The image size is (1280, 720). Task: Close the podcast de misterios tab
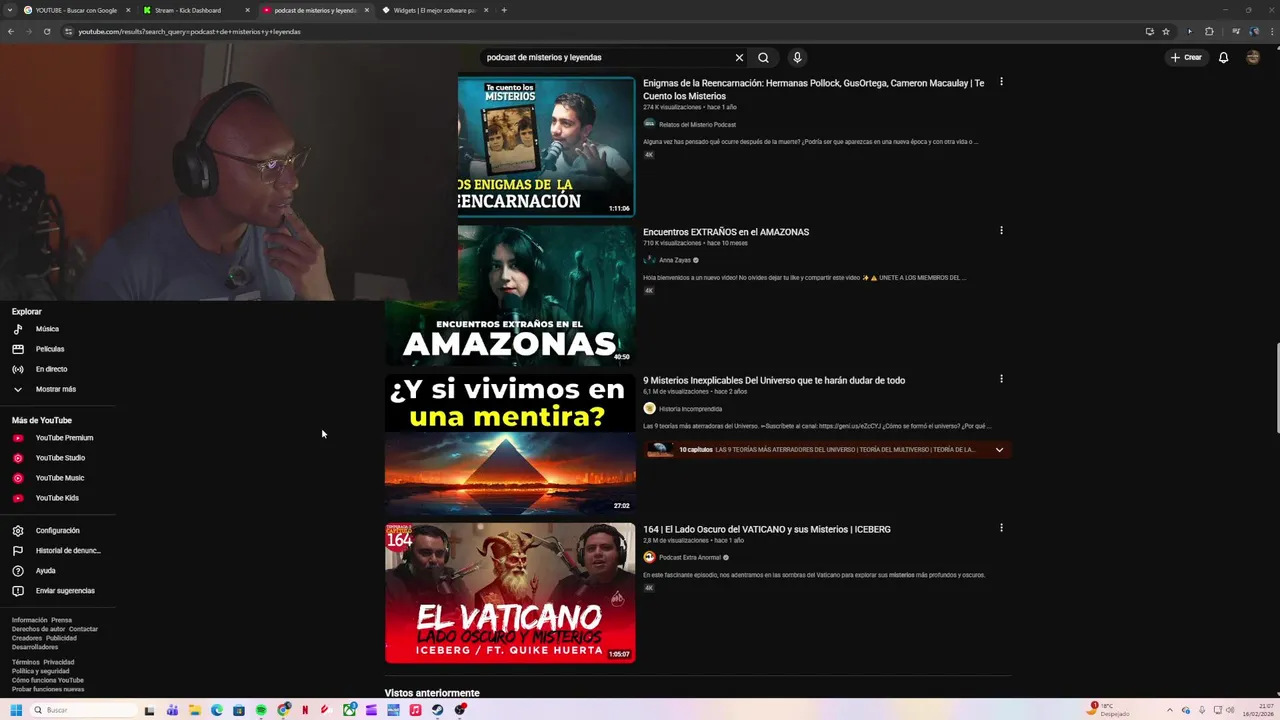[367, 10]
